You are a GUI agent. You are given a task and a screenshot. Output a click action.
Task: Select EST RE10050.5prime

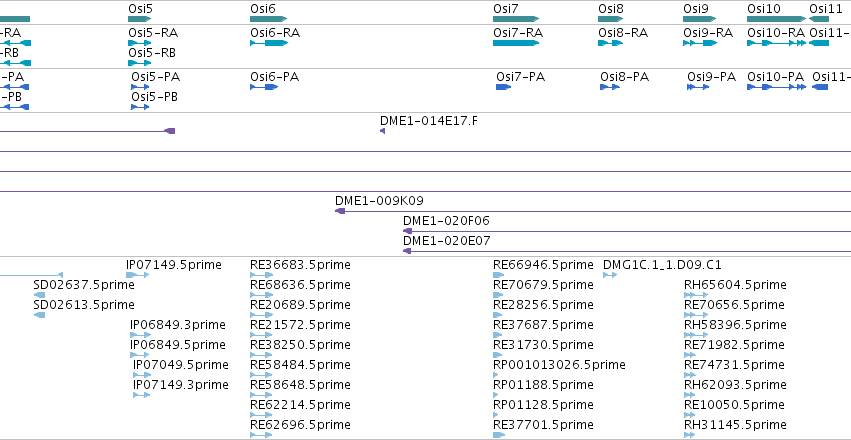tap(689, 415)
